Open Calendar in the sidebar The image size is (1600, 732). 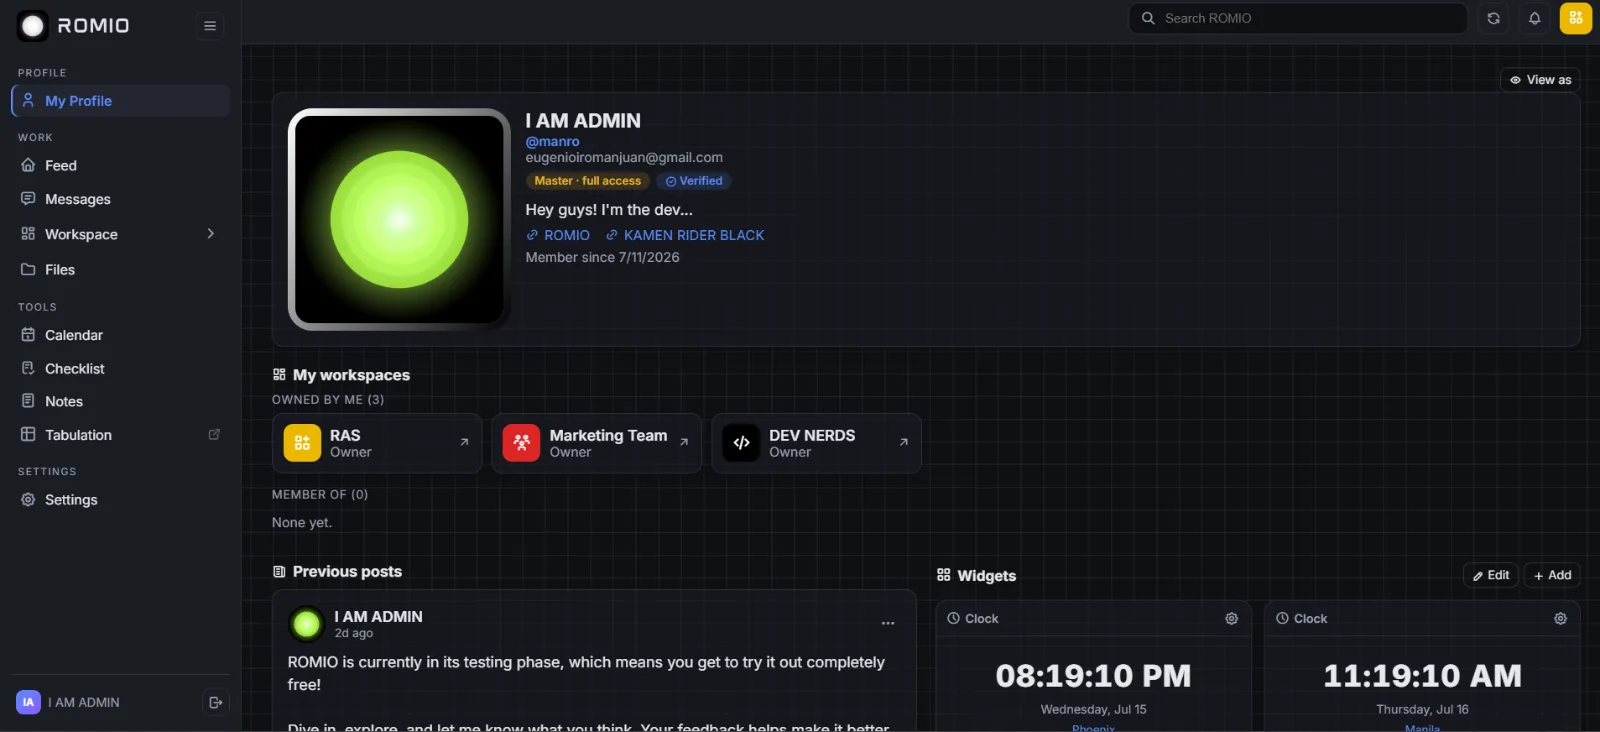pos(121,335)
